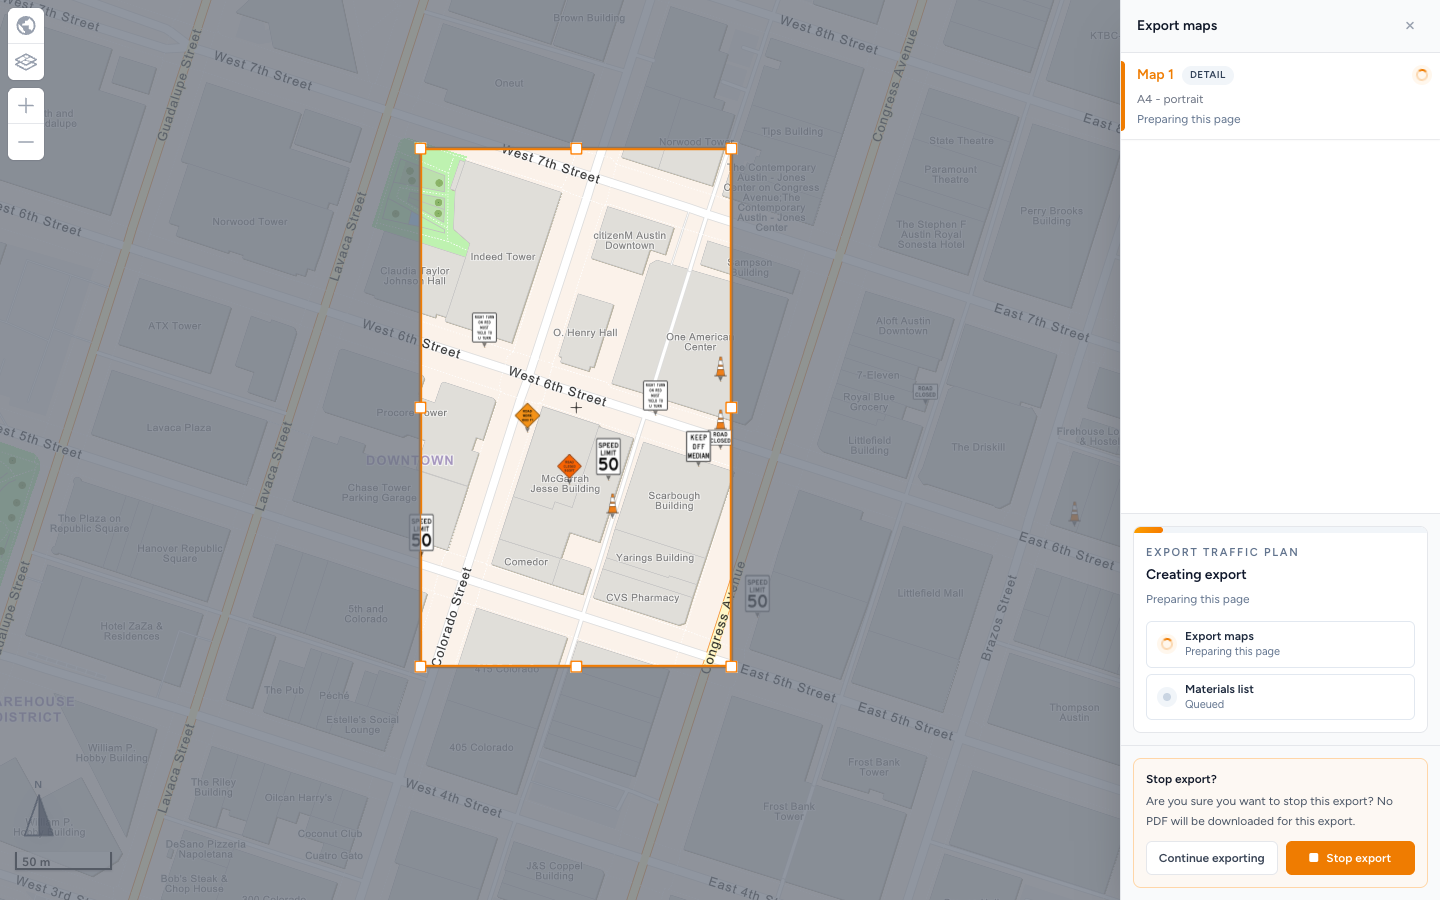The width and height of the screenshot is (1440, 900).
Task: Click the 50 m scale bar
Action: pos(63,860)
